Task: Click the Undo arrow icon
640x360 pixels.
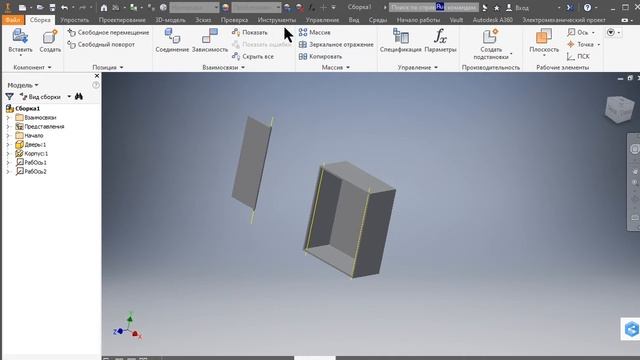Action: [64, 7]
